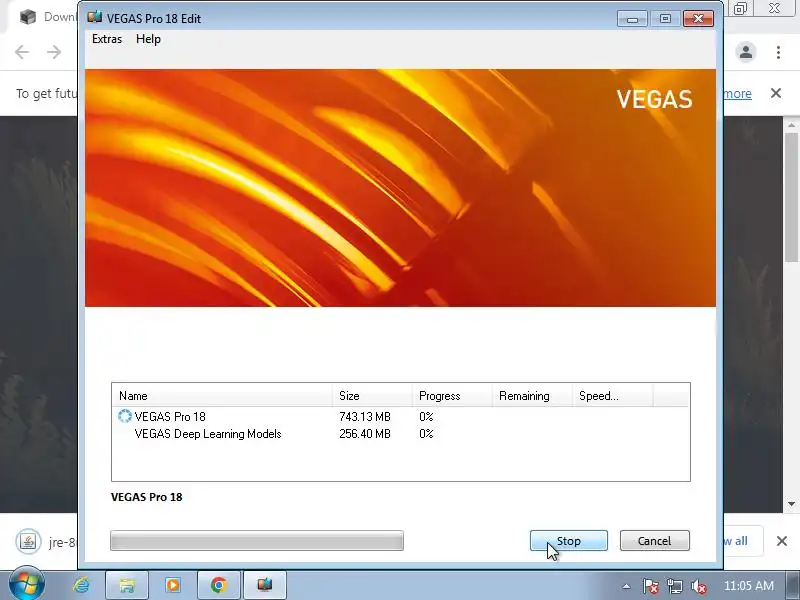Click the Show desktop button
This screenshot has width=800, height=600.
pos(793,585)
